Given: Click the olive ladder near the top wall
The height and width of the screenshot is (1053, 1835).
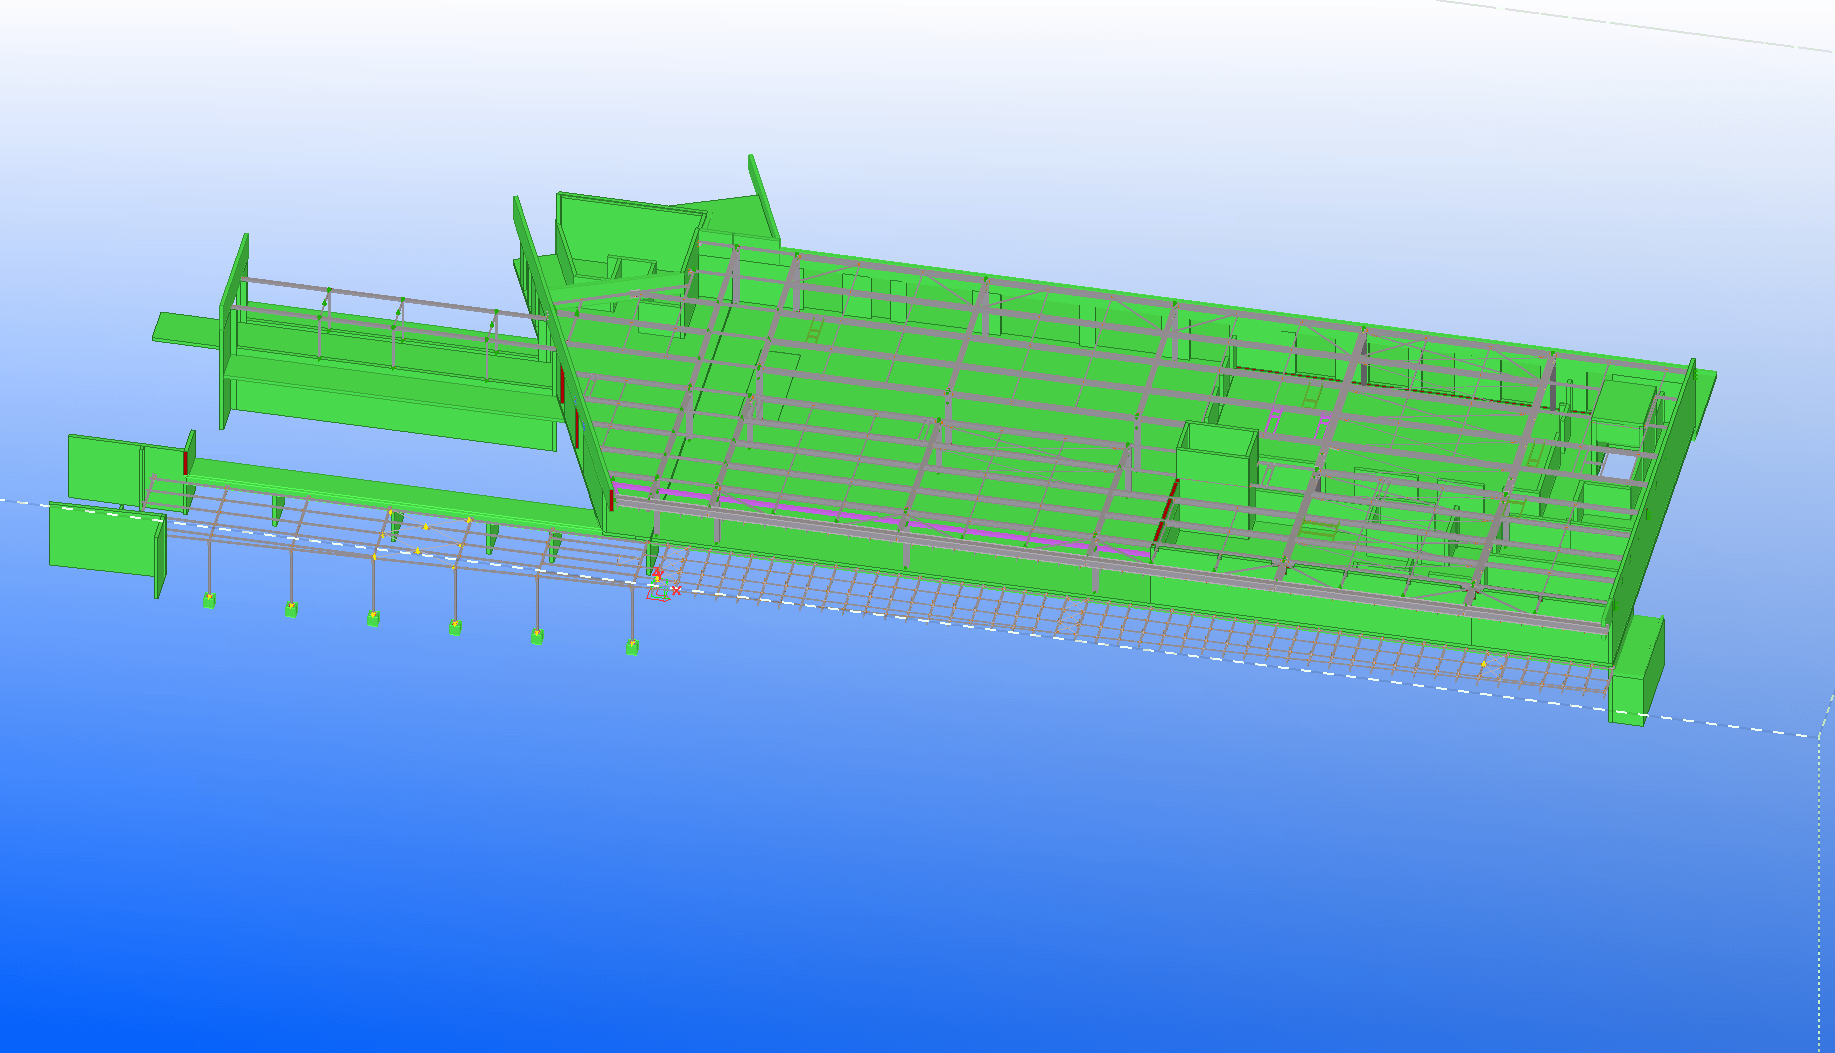Looking at the screenshot, I should tap(815, 330).
